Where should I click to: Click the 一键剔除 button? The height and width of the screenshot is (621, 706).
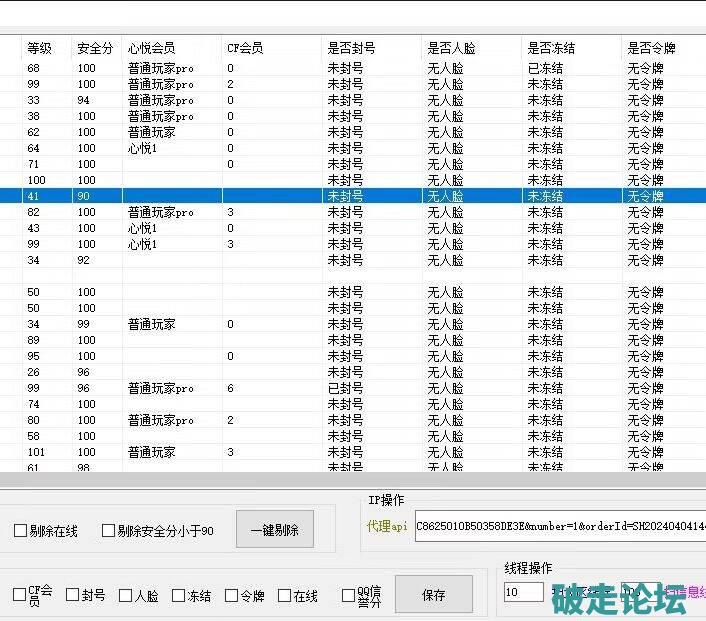[x=274, y=529]
